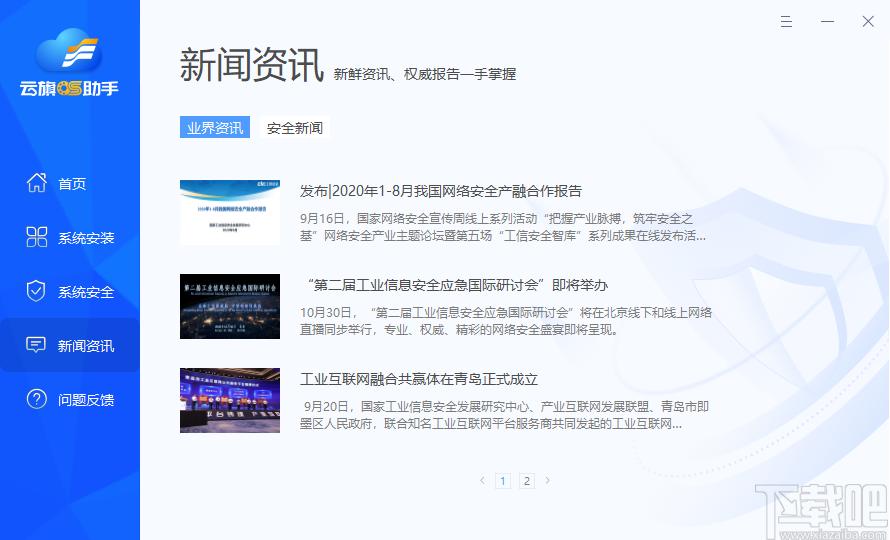The image size is (890, 540).
Task: Click the next page arrow in pagination
Action: tap(547, 481)
